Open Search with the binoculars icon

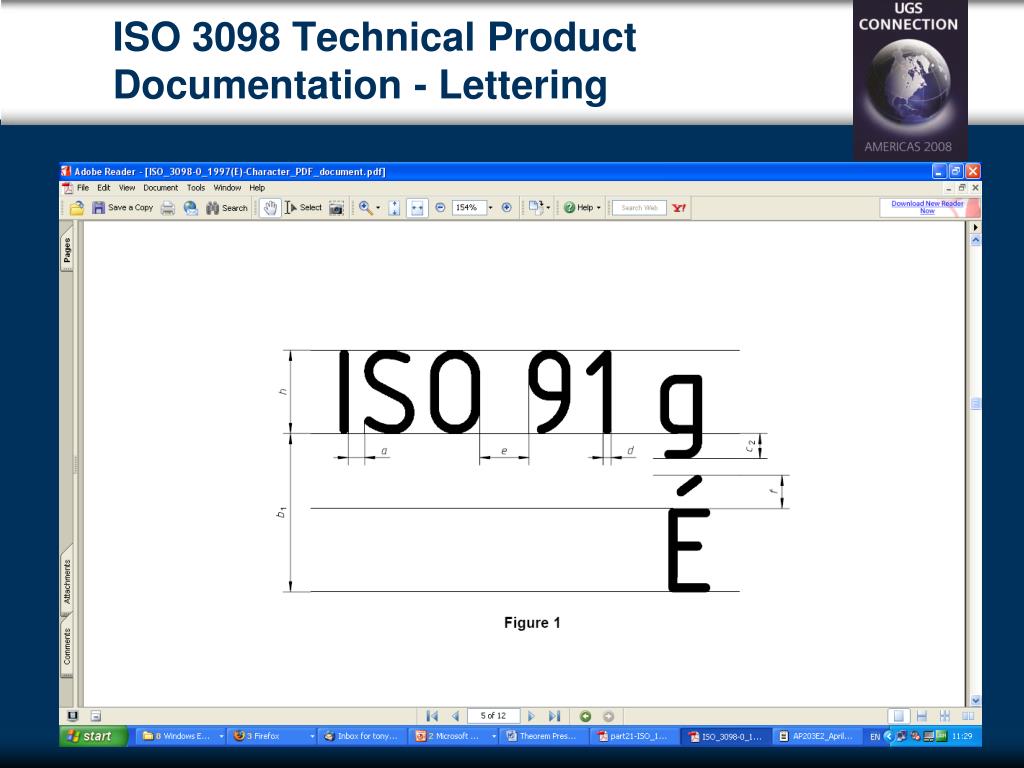coord(227,208)
